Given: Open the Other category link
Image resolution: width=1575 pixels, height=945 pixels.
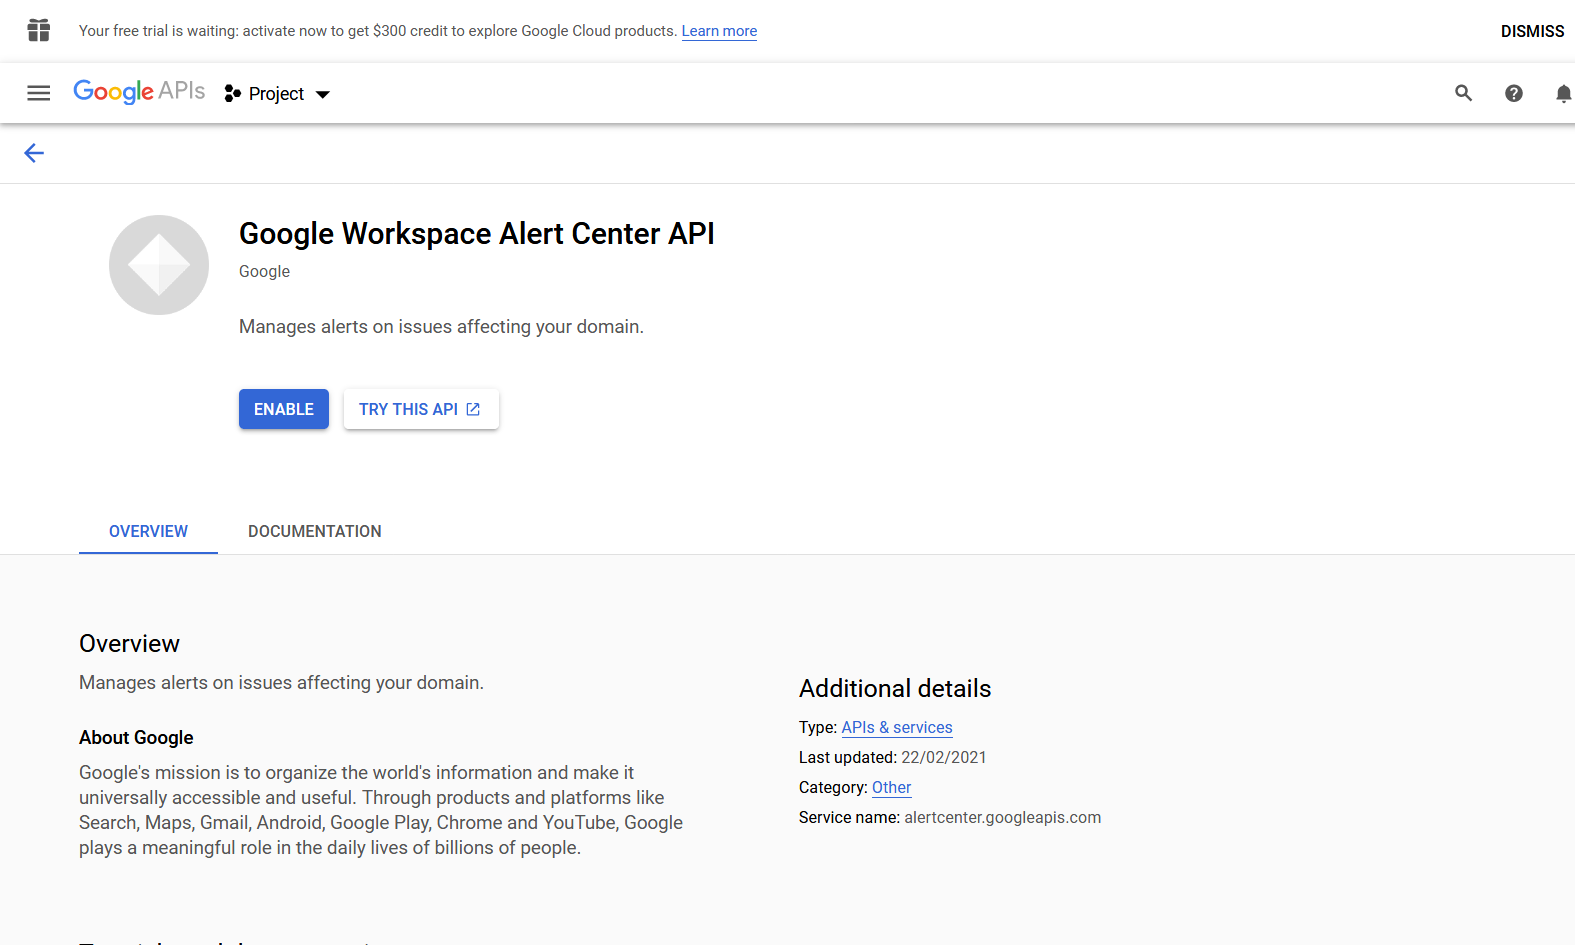Looking at the screenshot, I should tap(891, 788).
